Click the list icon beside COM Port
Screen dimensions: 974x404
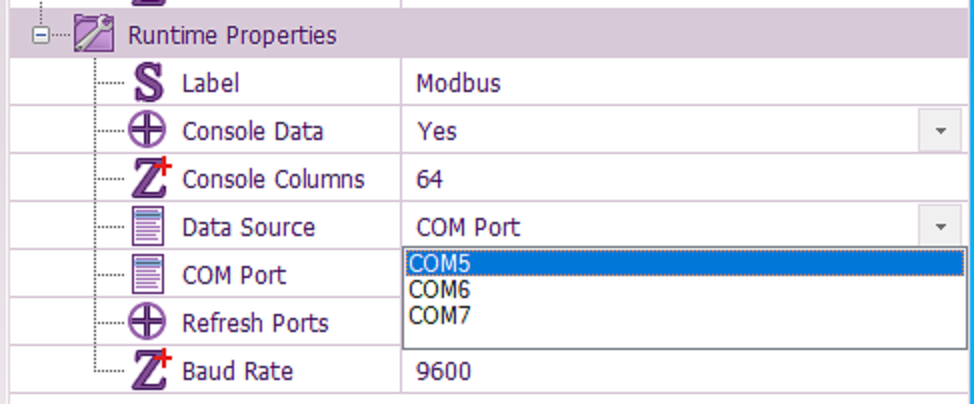(148, 275)
